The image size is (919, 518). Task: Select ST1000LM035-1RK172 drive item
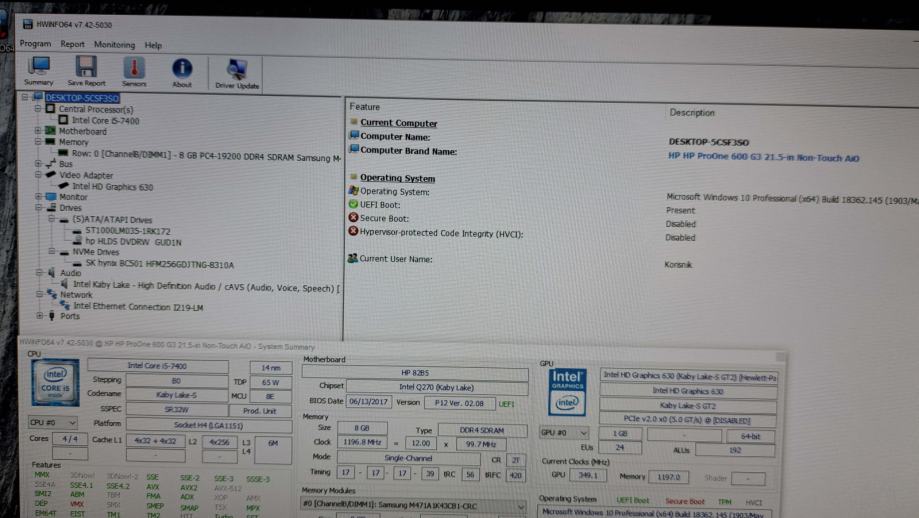[x=128, y=231]
